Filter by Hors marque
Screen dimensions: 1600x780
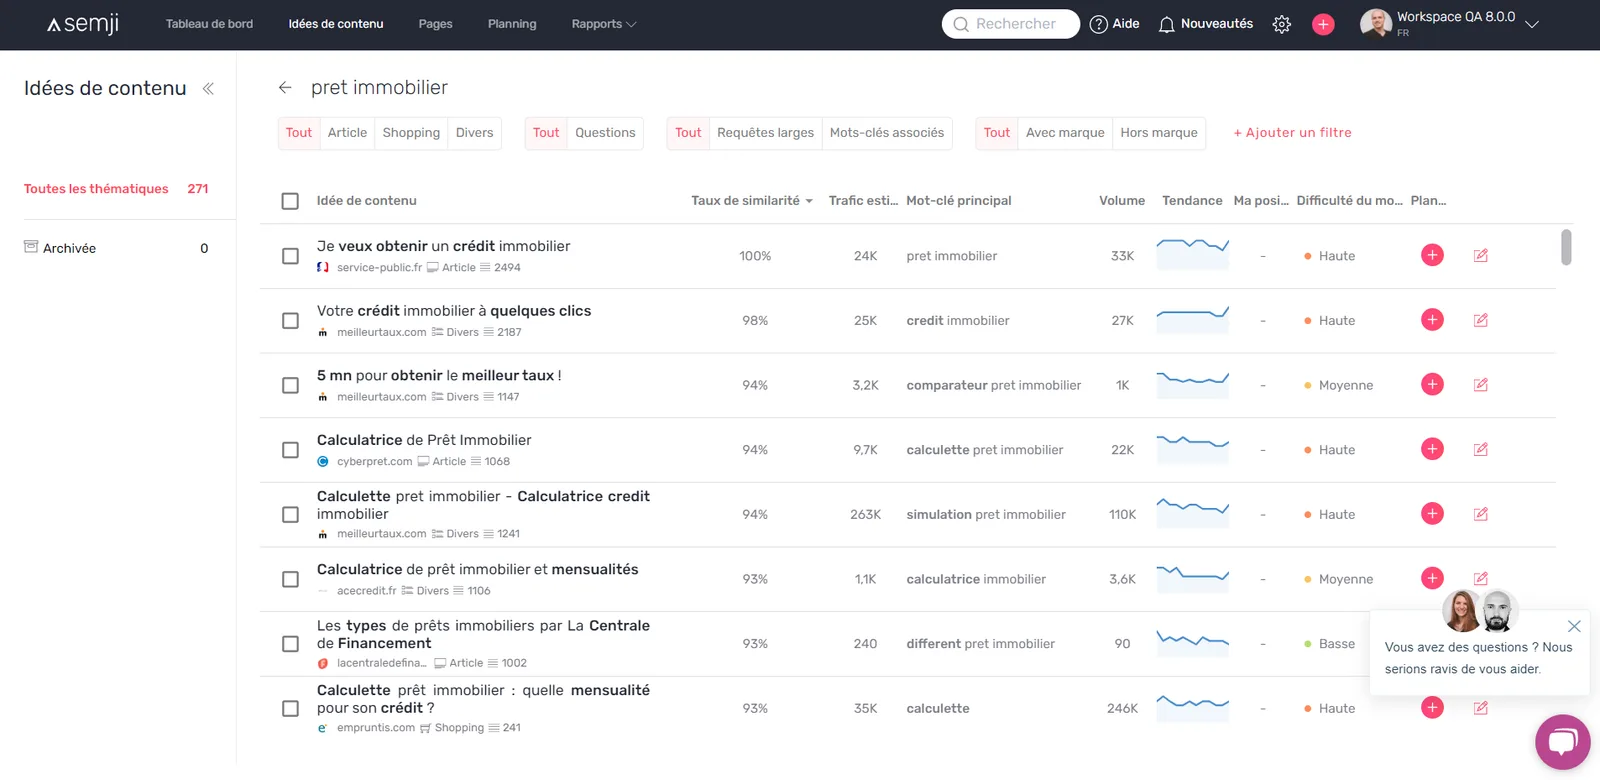tap(1159, 133)
